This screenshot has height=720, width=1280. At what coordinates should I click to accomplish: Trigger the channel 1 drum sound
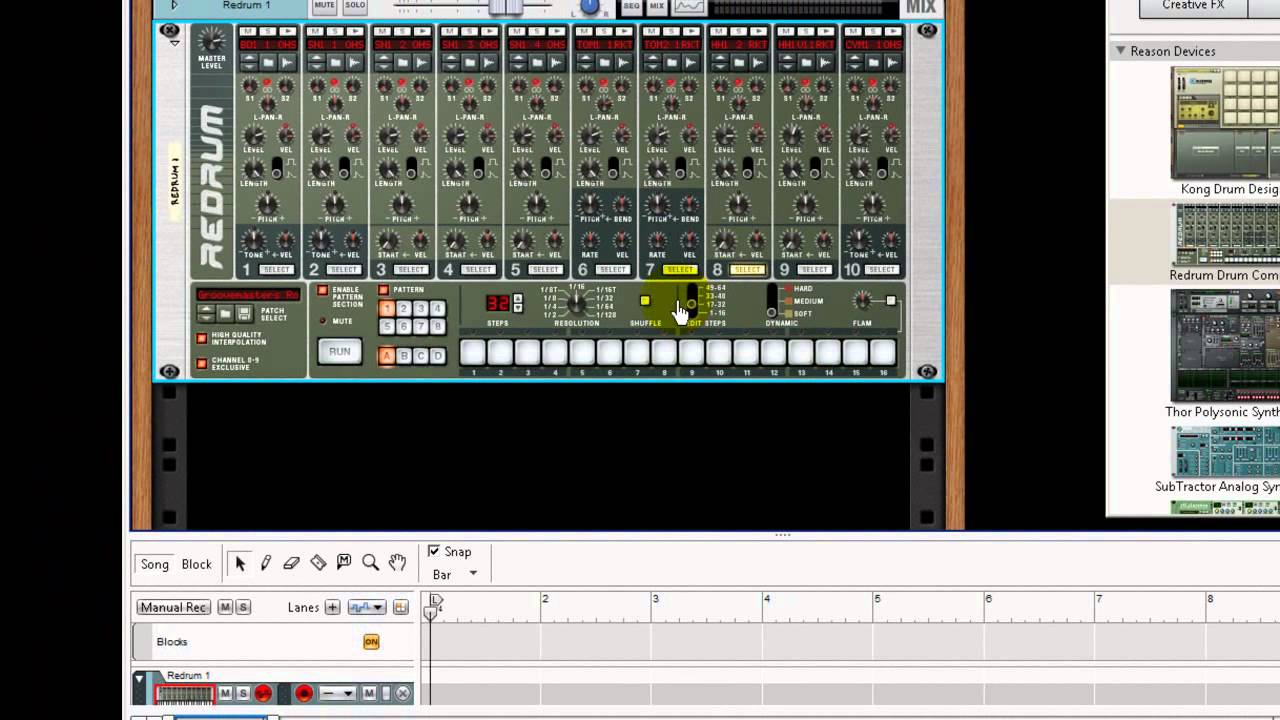coord(287,33)
